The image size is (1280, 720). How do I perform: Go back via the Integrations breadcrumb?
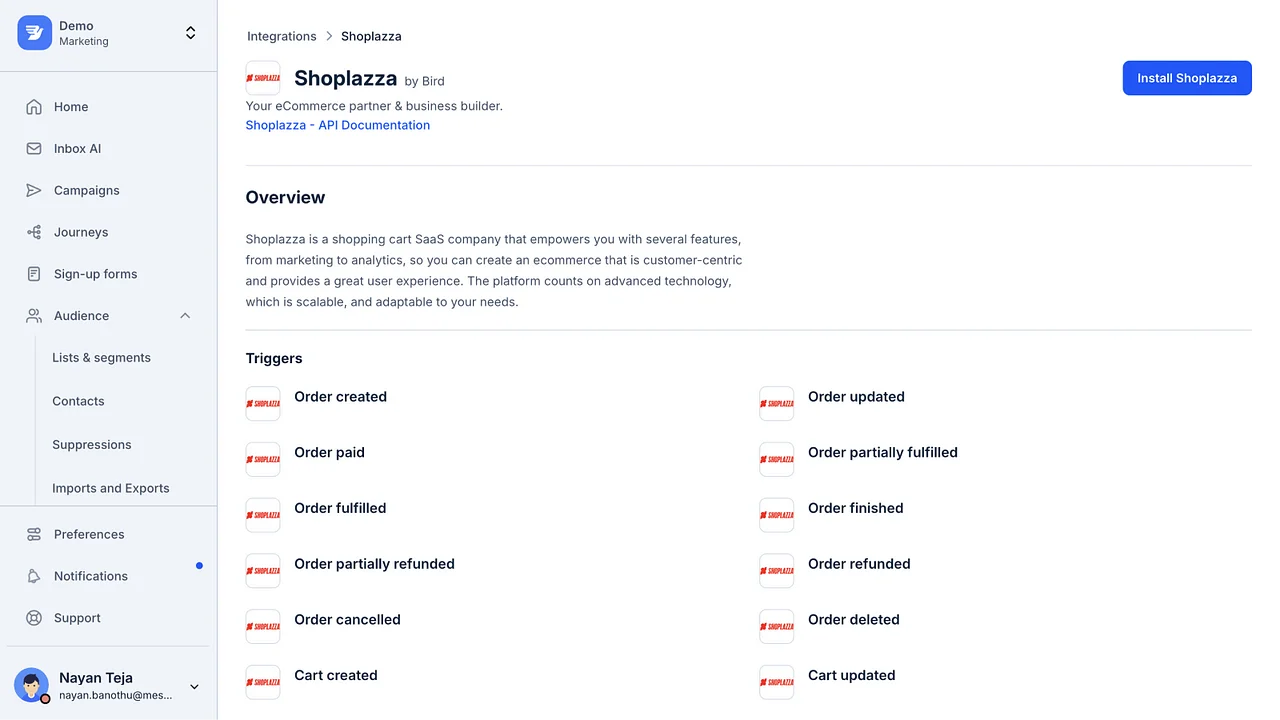pyautogui.click(x=281, y=36)
